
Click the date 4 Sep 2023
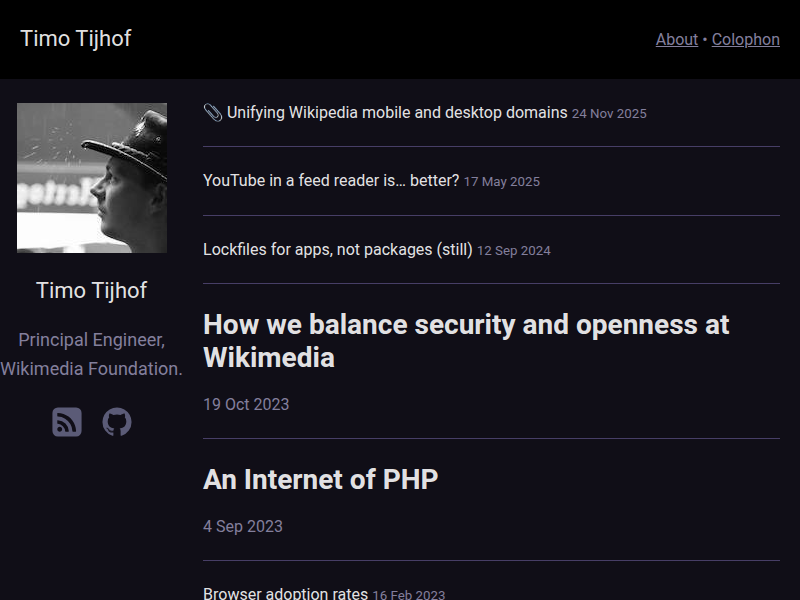pos(243,527)
